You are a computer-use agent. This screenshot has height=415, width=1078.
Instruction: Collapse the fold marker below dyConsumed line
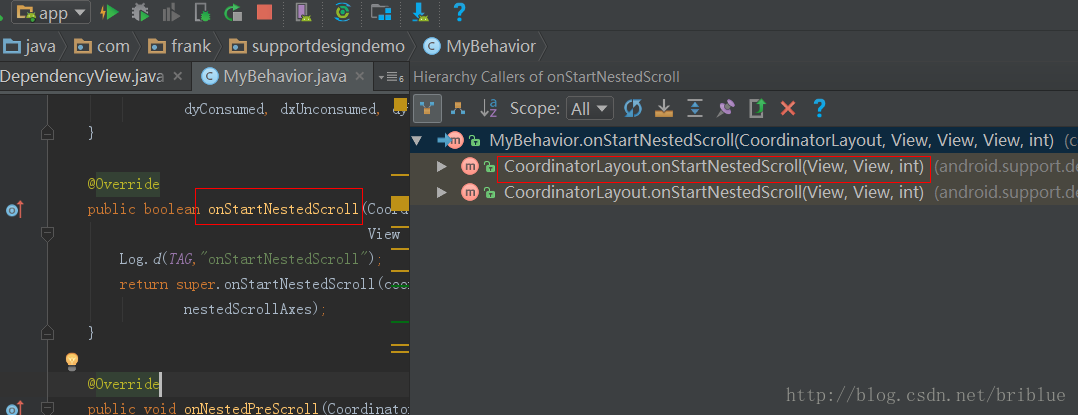click(x=47, y=133)
